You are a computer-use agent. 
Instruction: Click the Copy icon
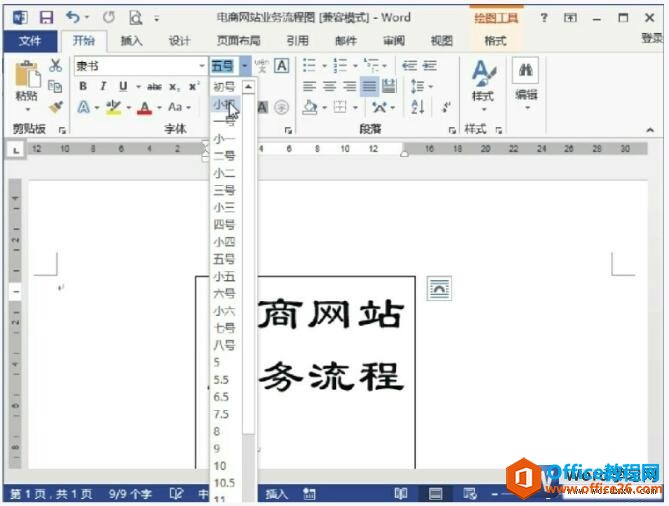click(55, 86)
